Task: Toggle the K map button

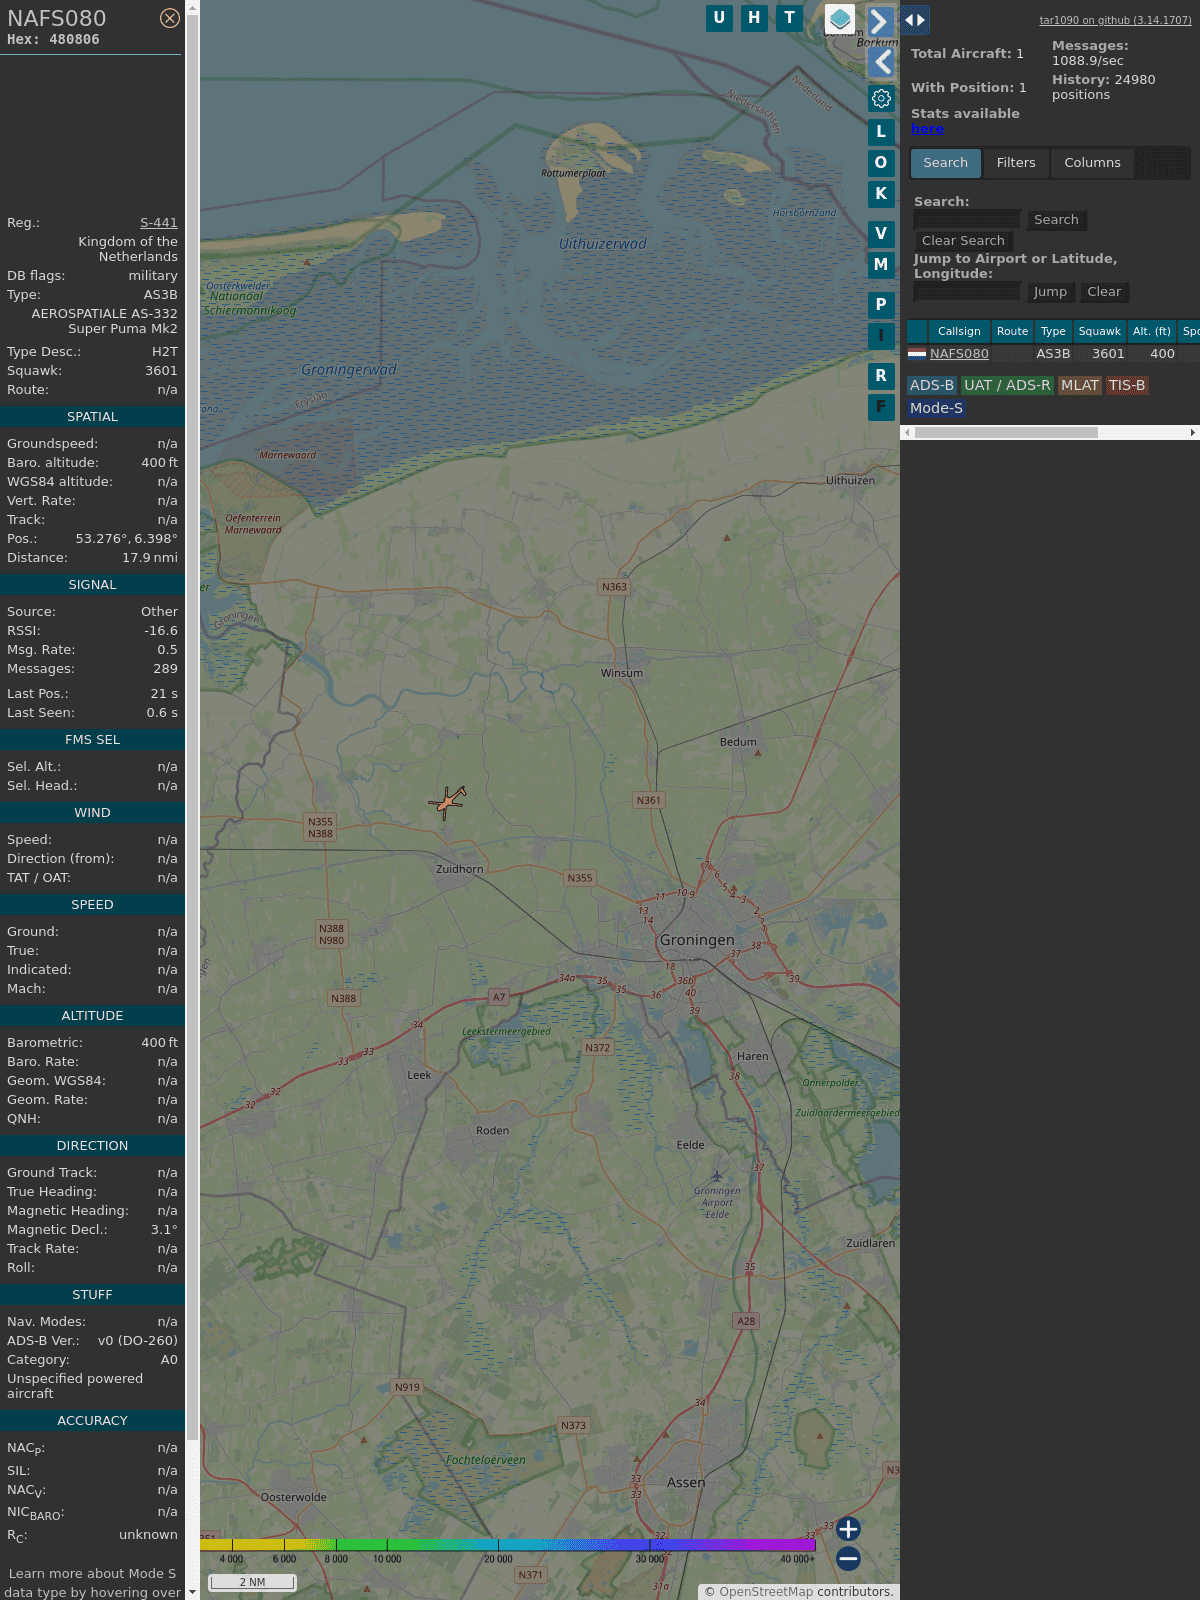Action: click(881, 194)
